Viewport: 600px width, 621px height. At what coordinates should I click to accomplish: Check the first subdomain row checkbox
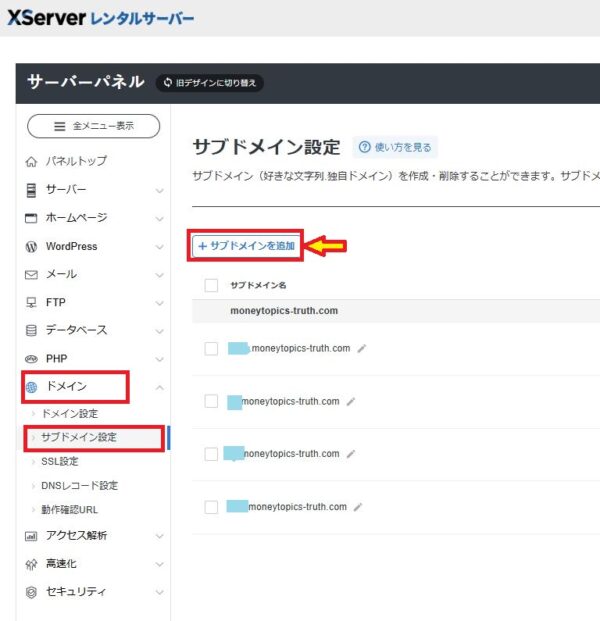click(x=211, y=348)
